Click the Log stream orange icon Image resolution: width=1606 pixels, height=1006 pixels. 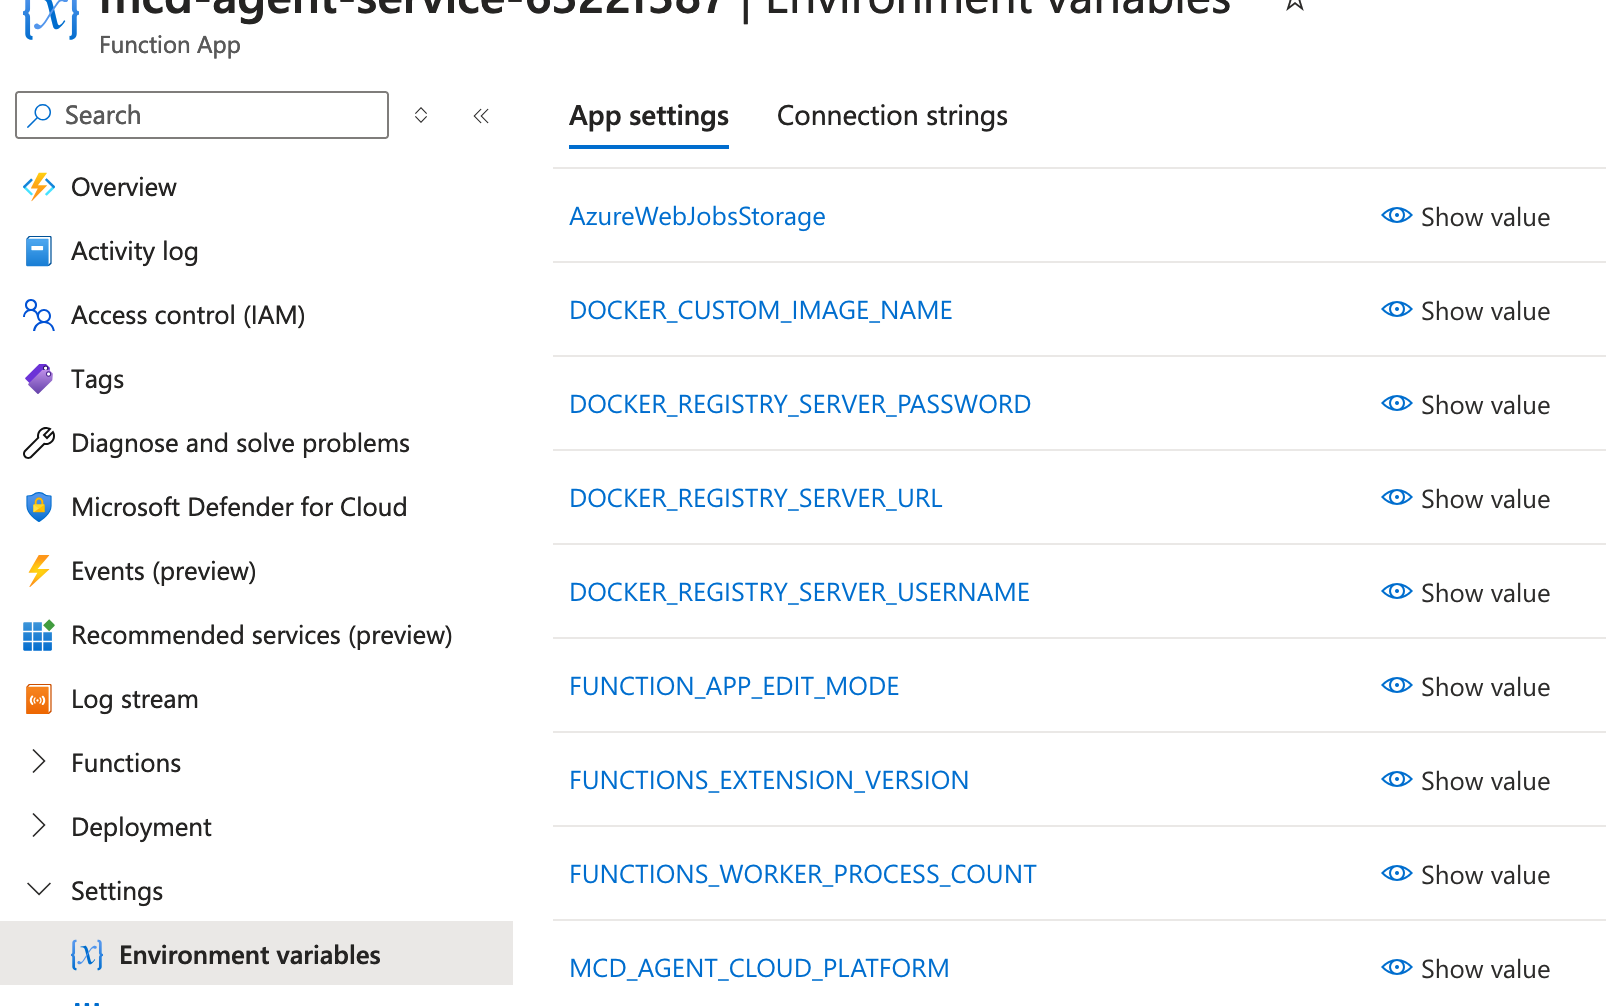(x=39, y=699)
